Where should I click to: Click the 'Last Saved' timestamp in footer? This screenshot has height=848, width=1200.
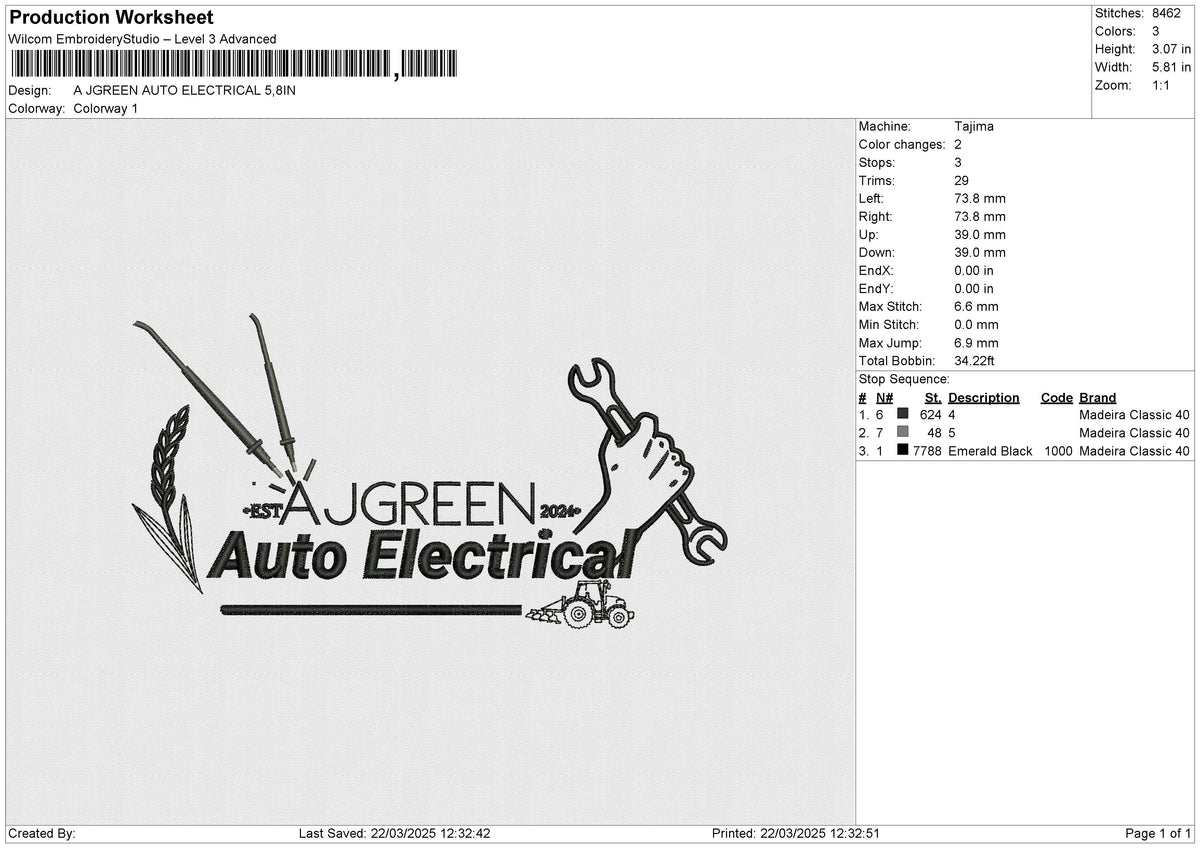tap(394, 833)
